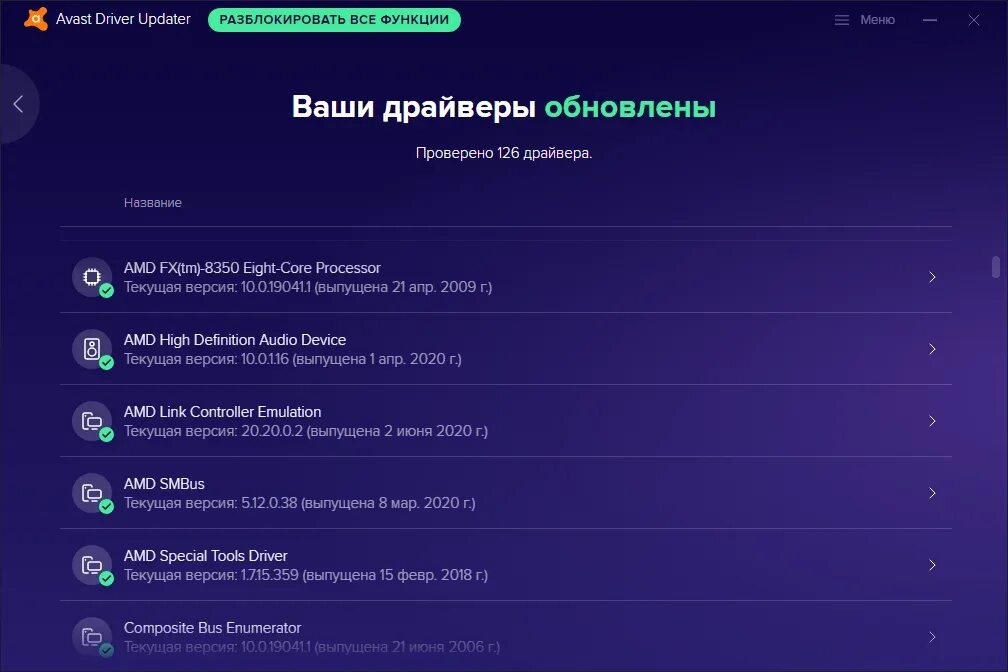Click version text 20.20.0.2 released 2 июня 2020
Screen dimensions: 1008x672
[x=306, y=431]
